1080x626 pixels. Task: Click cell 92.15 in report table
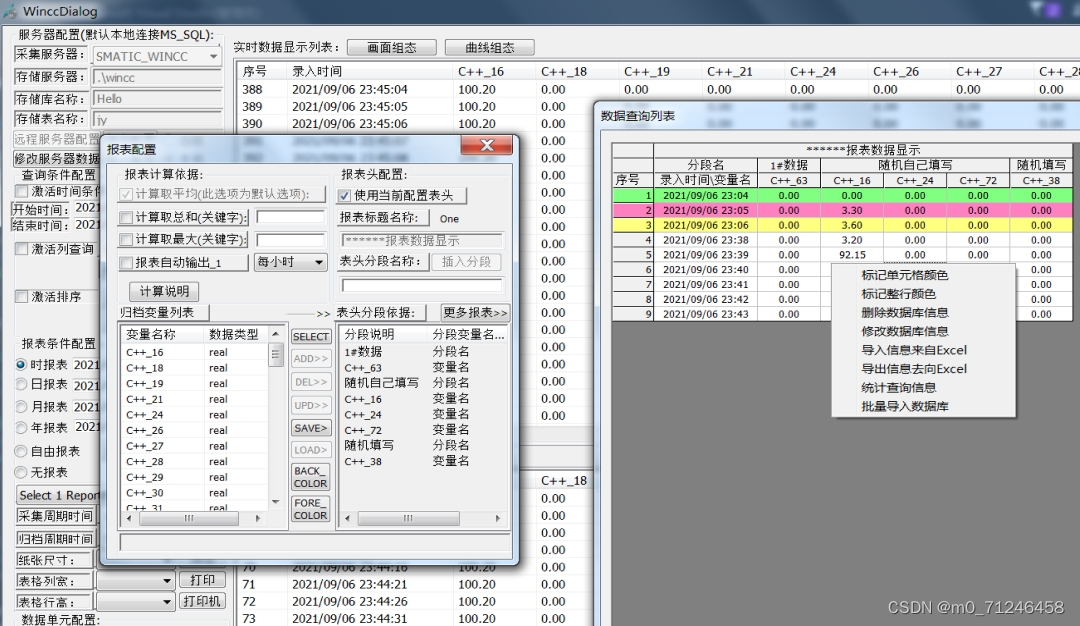point(852,255)
